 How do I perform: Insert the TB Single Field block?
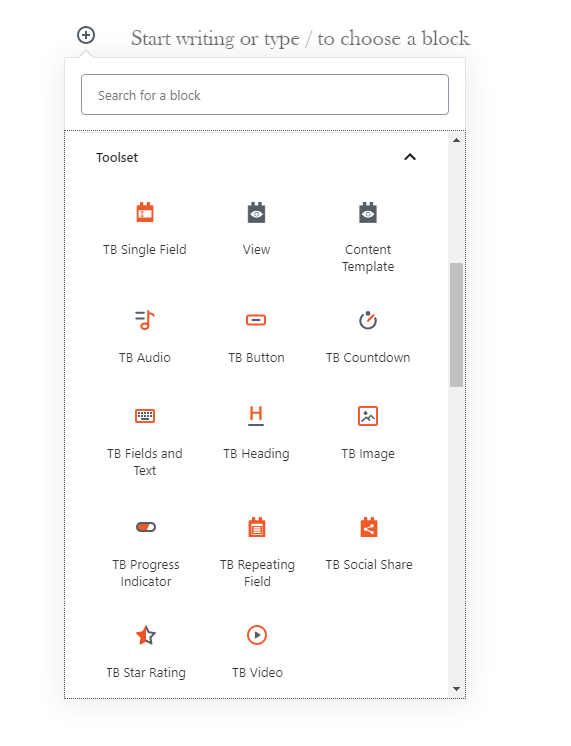[x=145, y=230]
